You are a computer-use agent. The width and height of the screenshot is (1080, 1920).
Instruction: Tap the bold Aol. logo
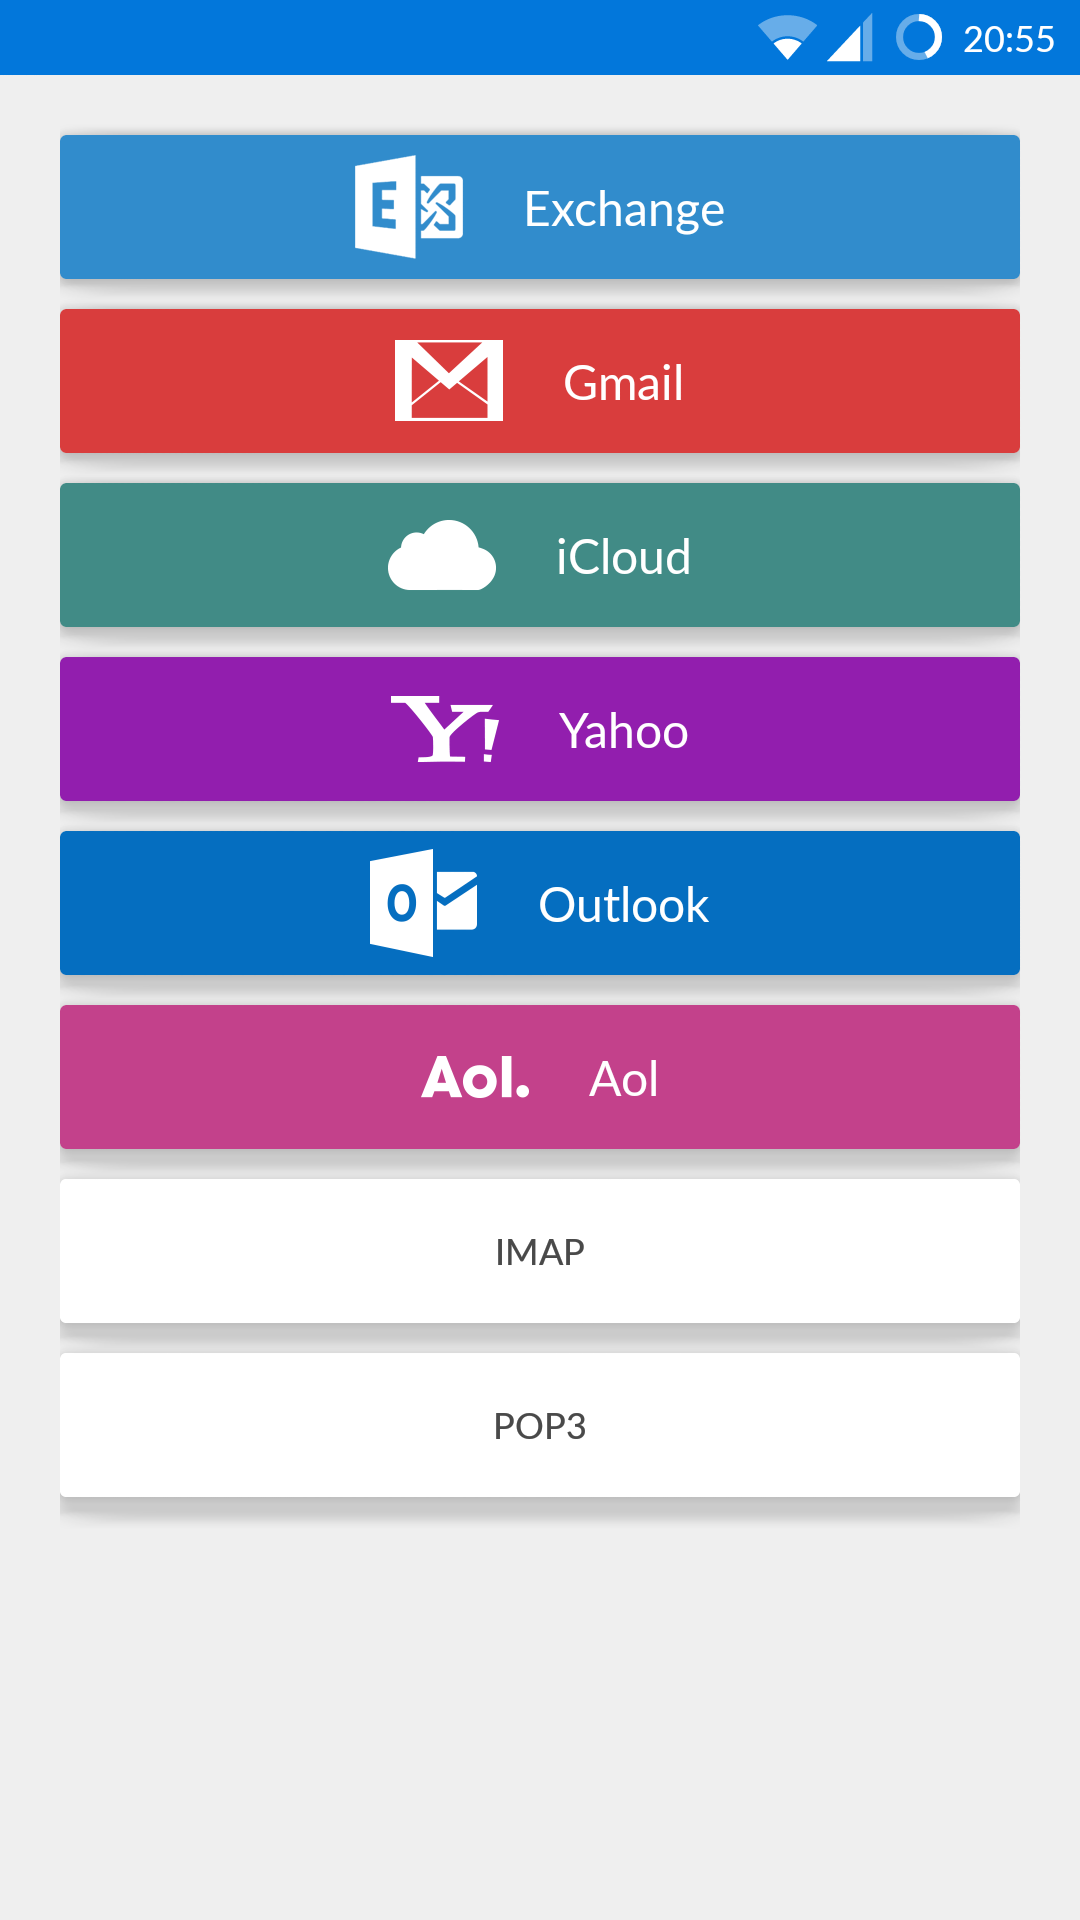click(475, 1078)
